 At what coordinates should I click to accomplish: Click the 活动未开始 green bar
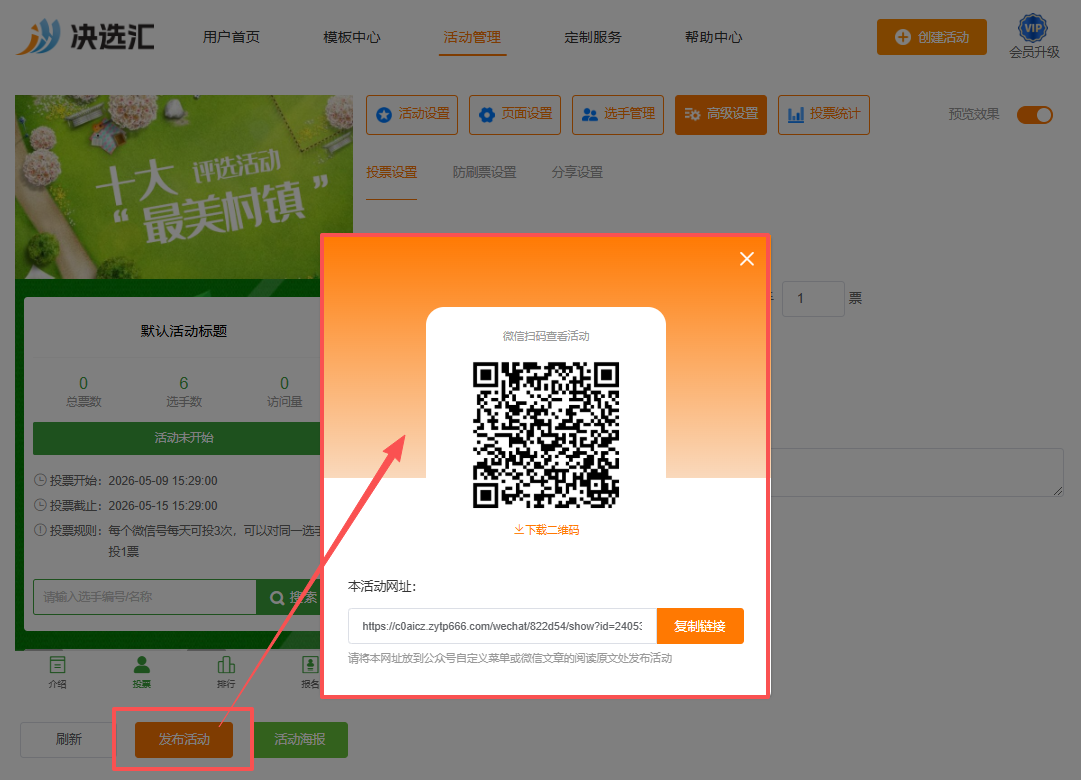177,438
